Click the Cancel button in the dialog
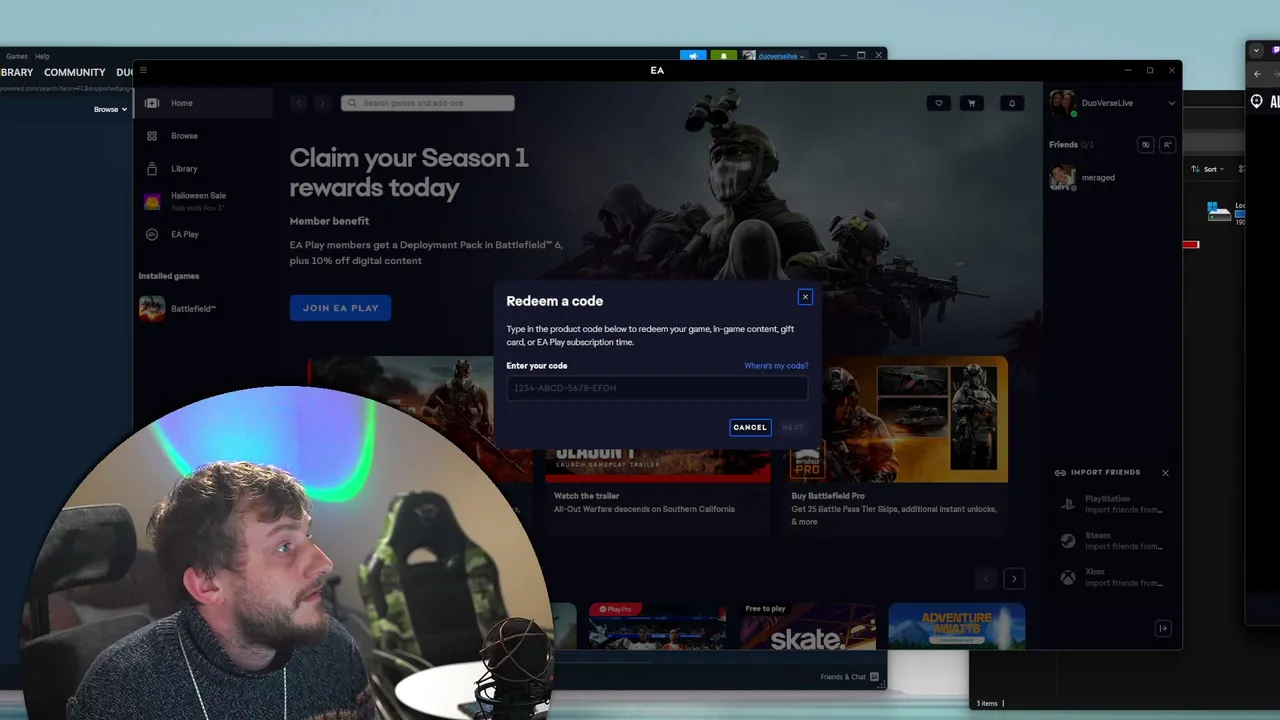This screenshot has height=720, width=1280. (x=750, y=428)
